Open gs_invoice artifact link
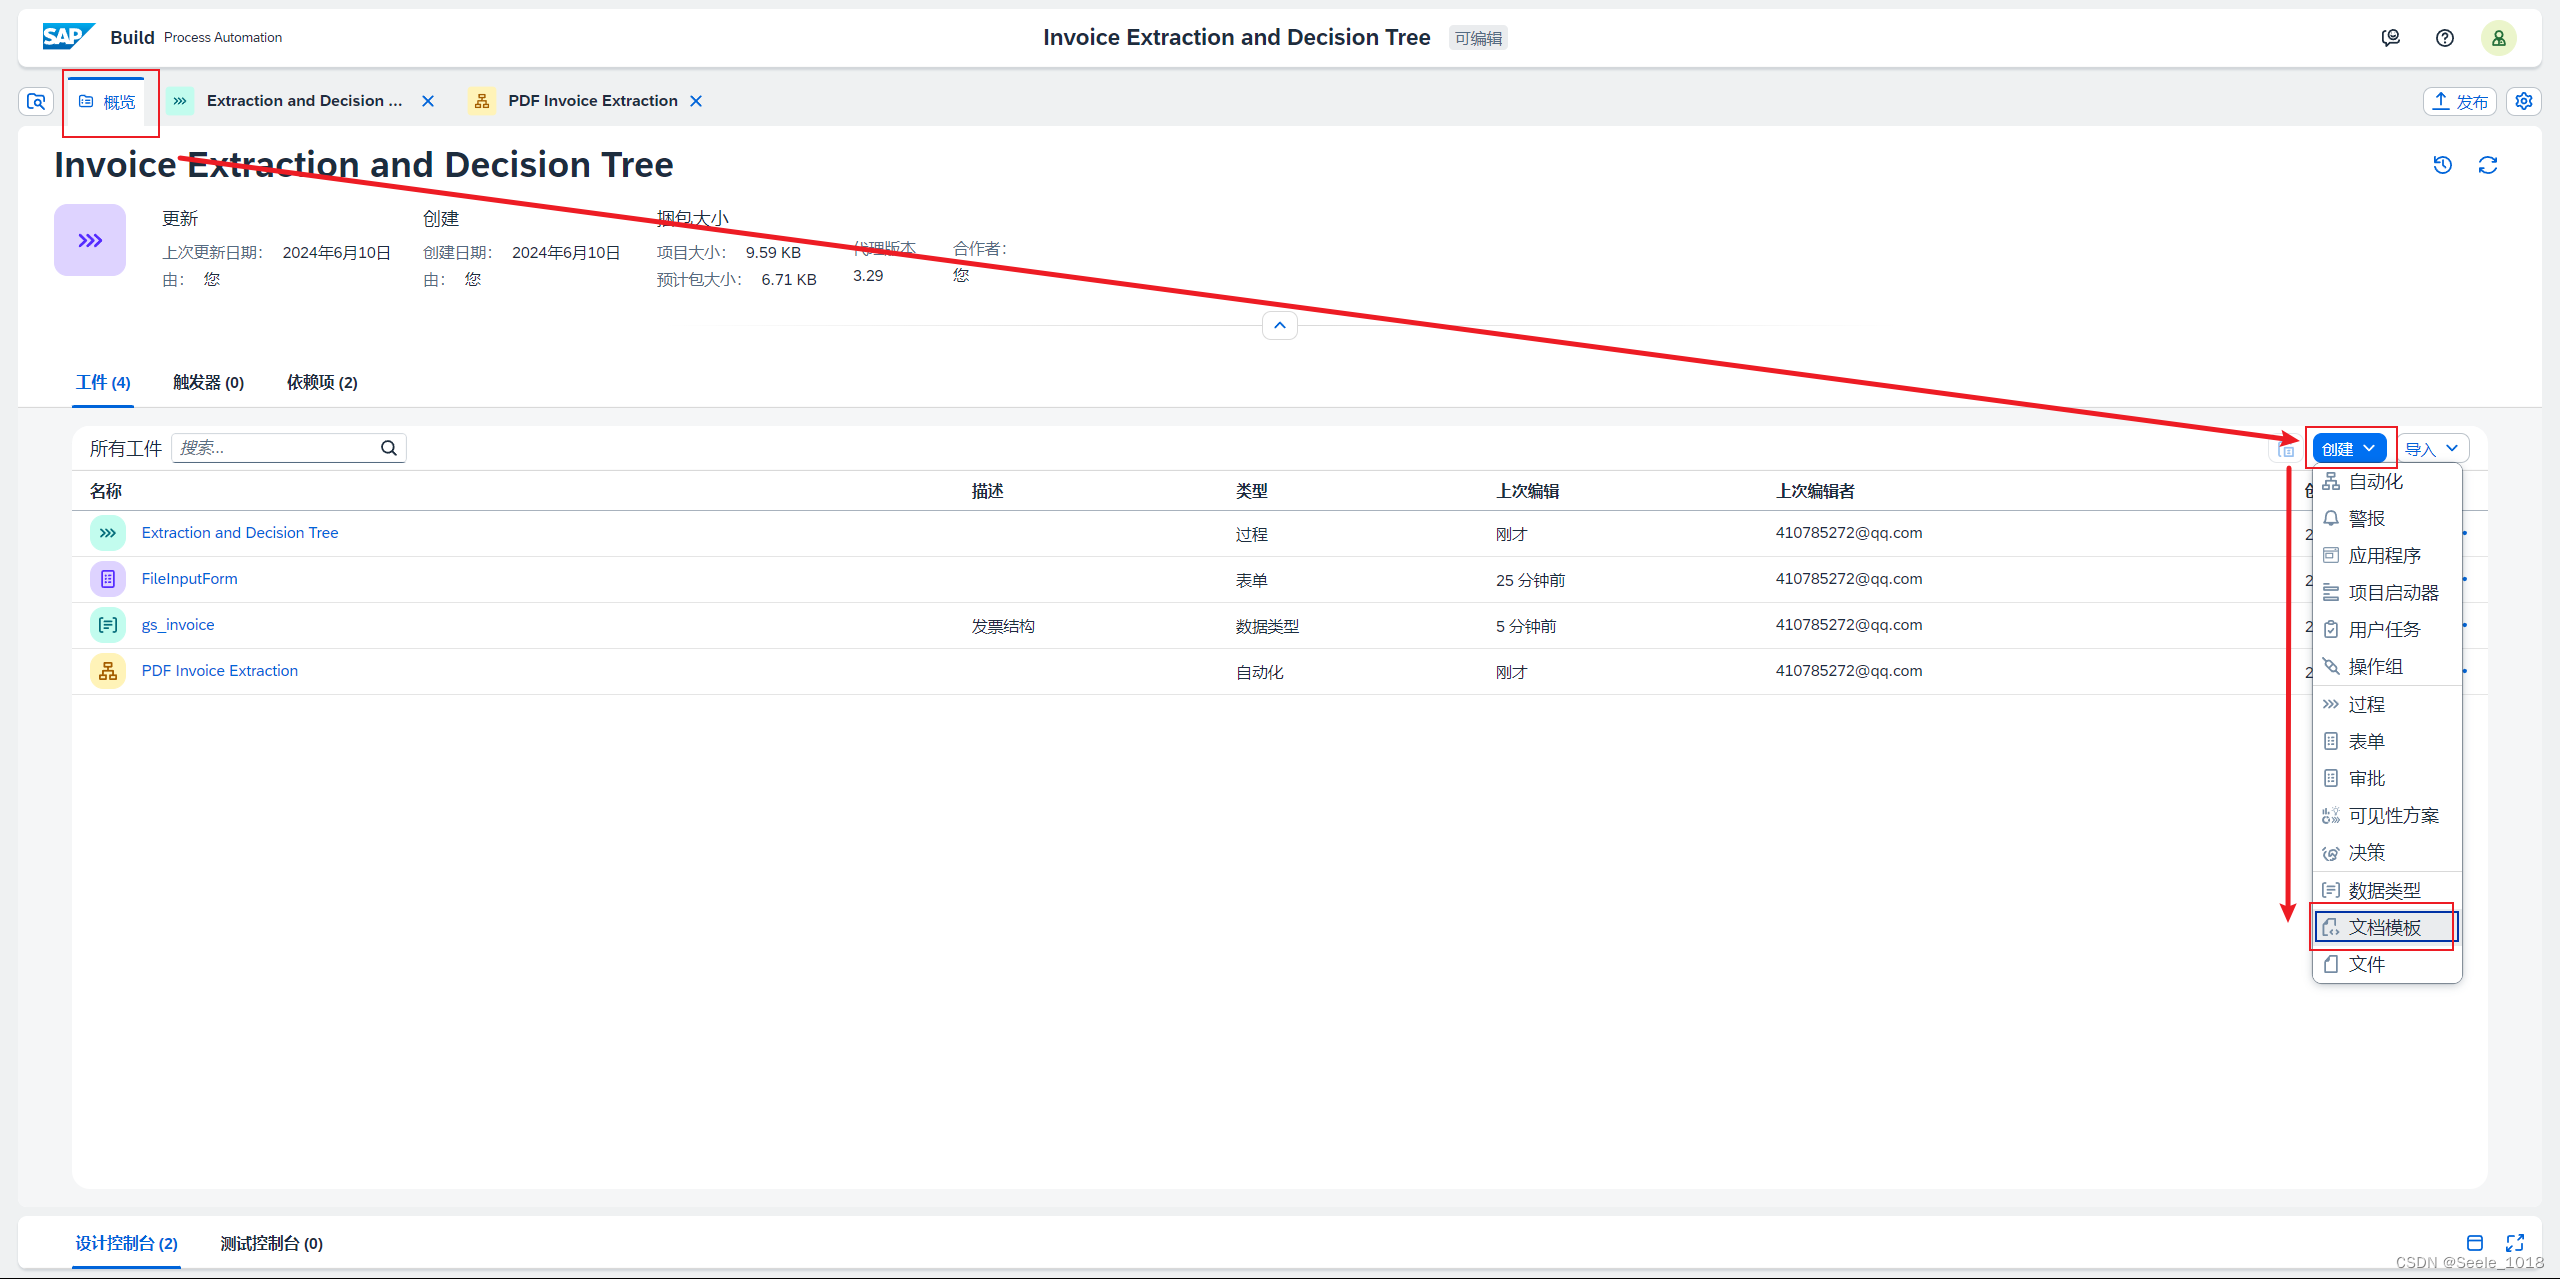The width and height of the screenshot is (2560, 1279). [178, 625]
